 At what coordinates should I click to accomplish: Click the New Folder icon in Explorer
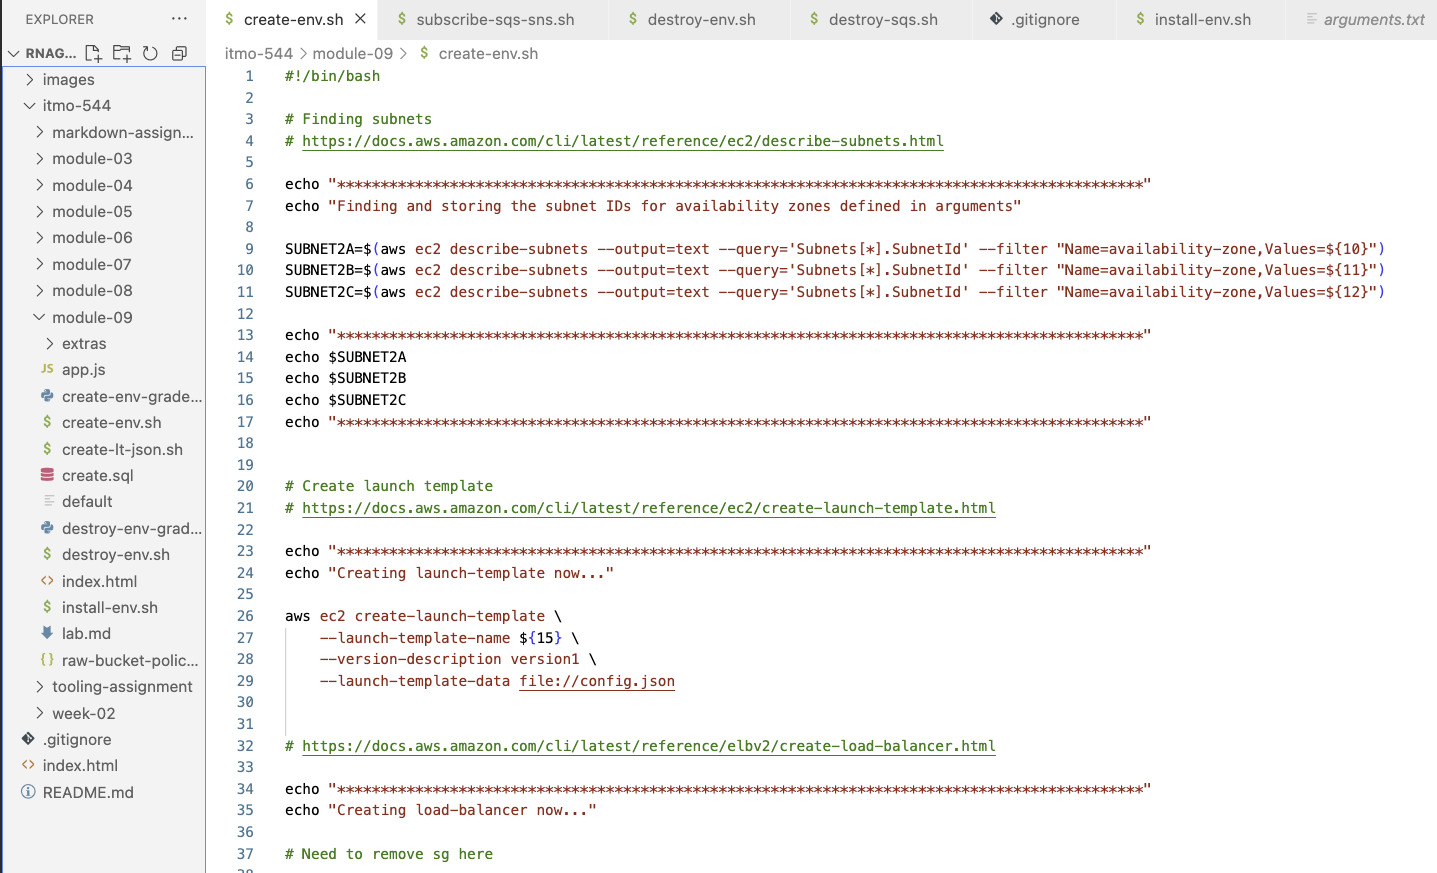122,53
